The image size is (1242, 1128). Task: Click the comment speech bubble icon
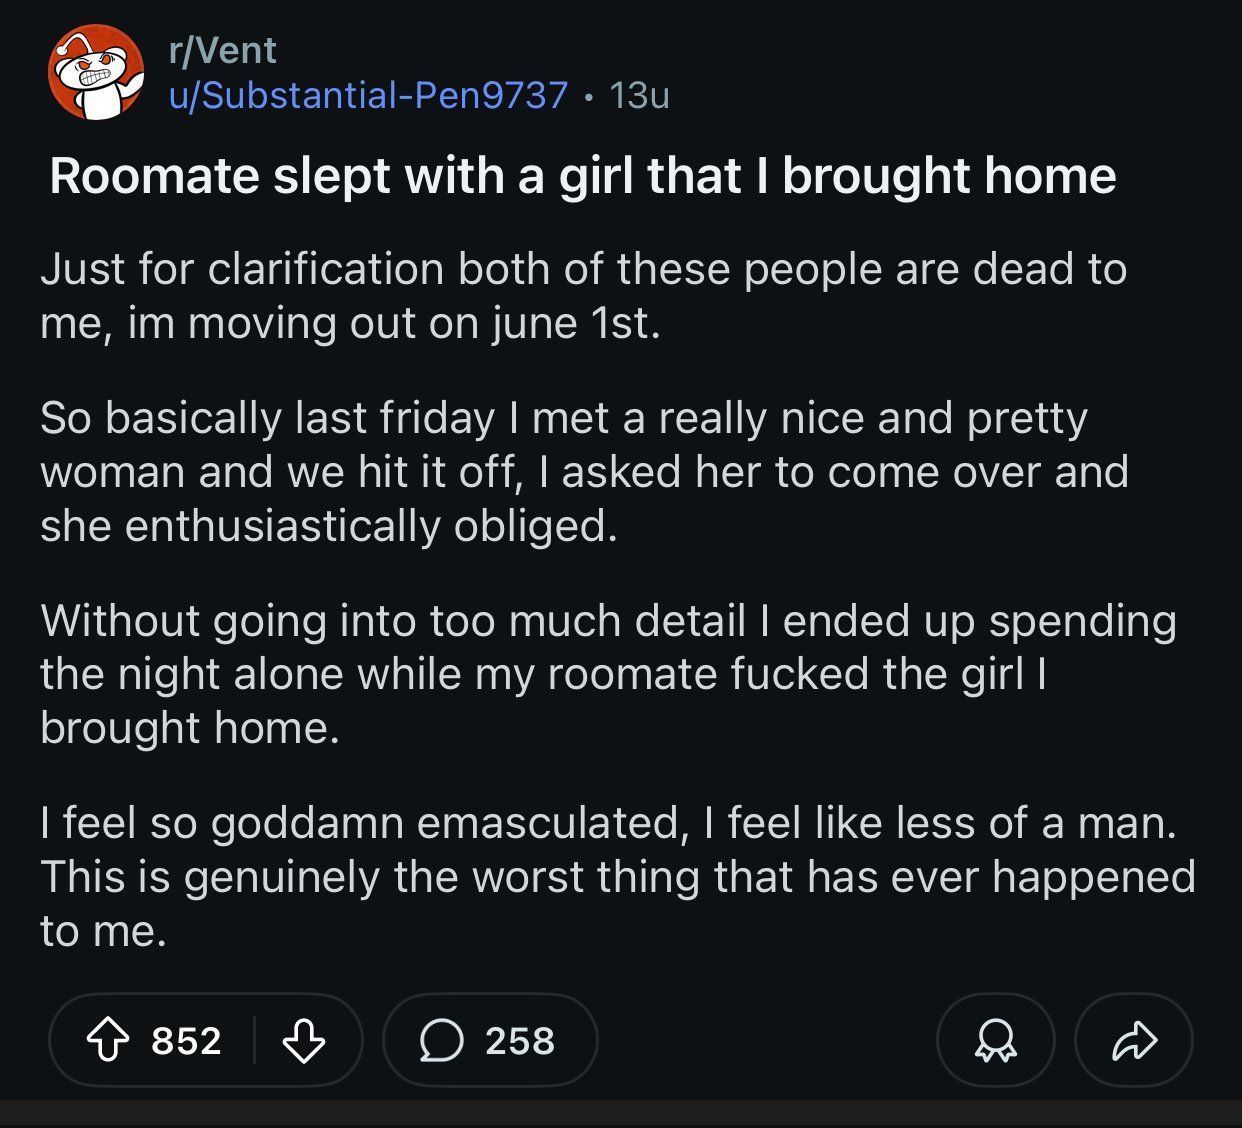pos(441,1040)
